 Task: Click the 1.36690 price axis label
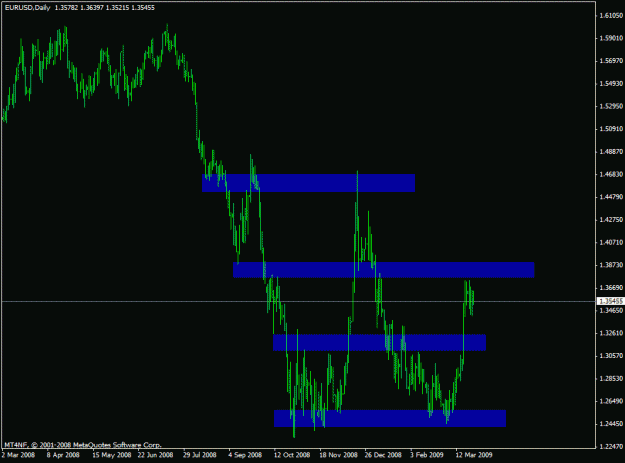pyautogui.click(x=611, y=288)
